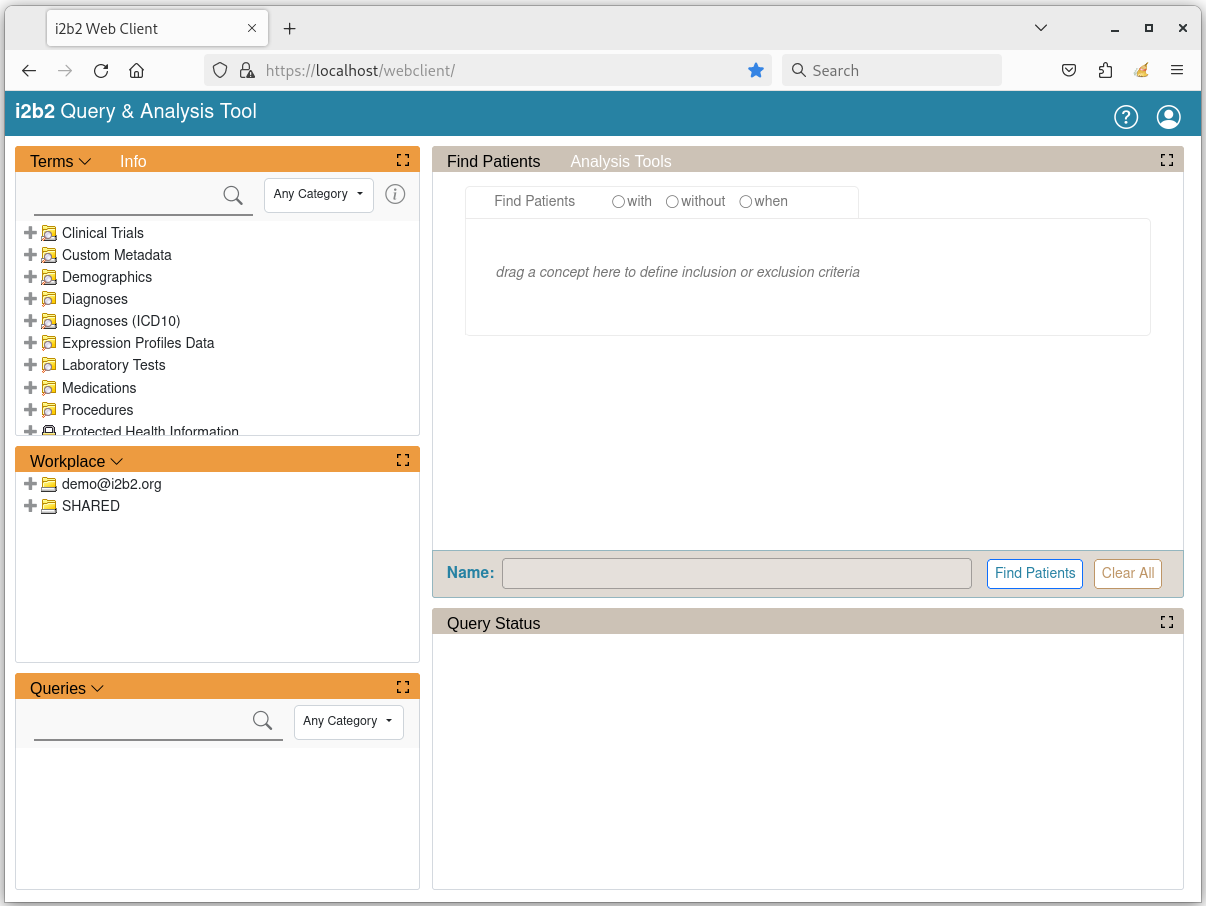Click the Query Status panel title

pos(493,623)
